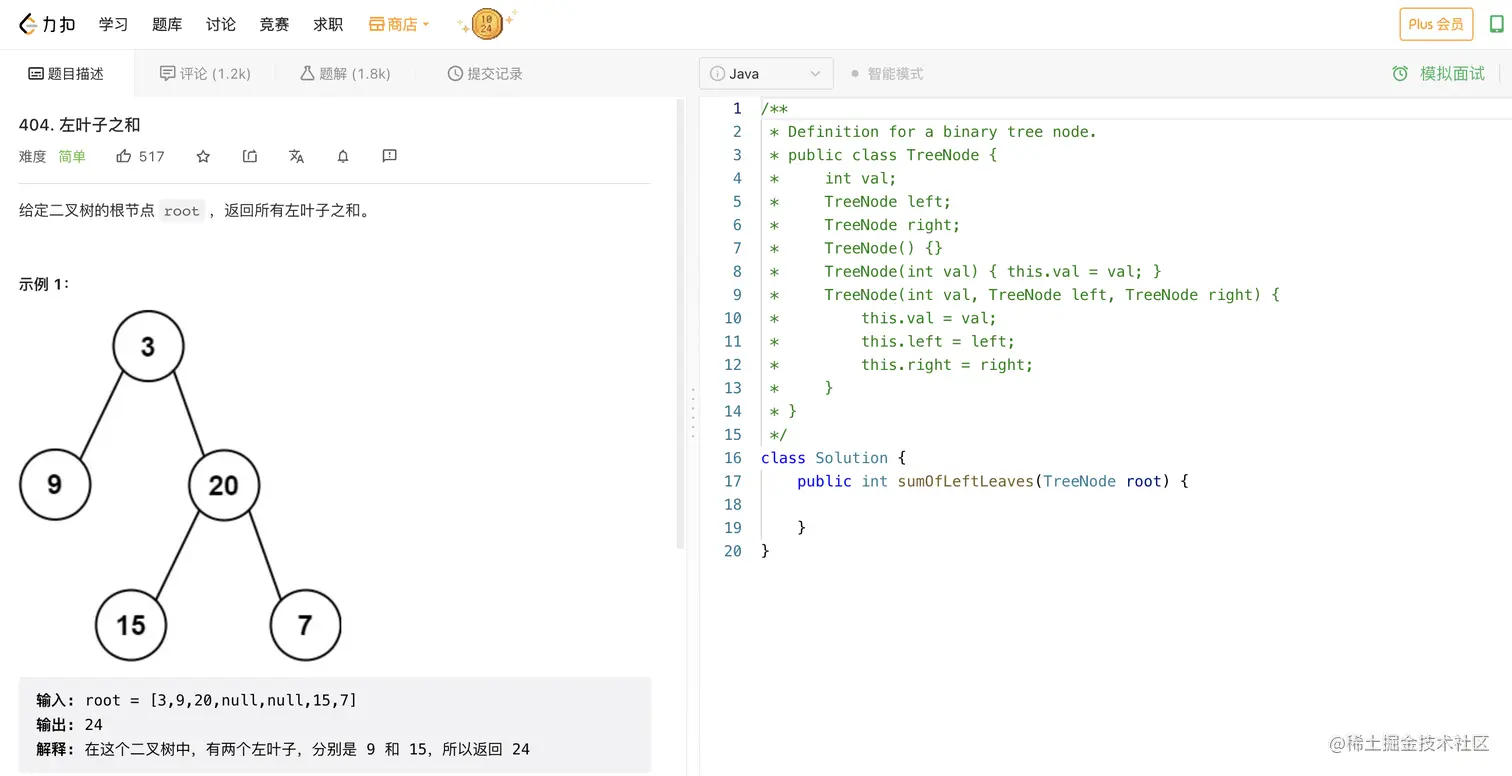Open the 提交记录 submissions tab
Screen dimensions: 1512x776
click(x=485, y=74)
